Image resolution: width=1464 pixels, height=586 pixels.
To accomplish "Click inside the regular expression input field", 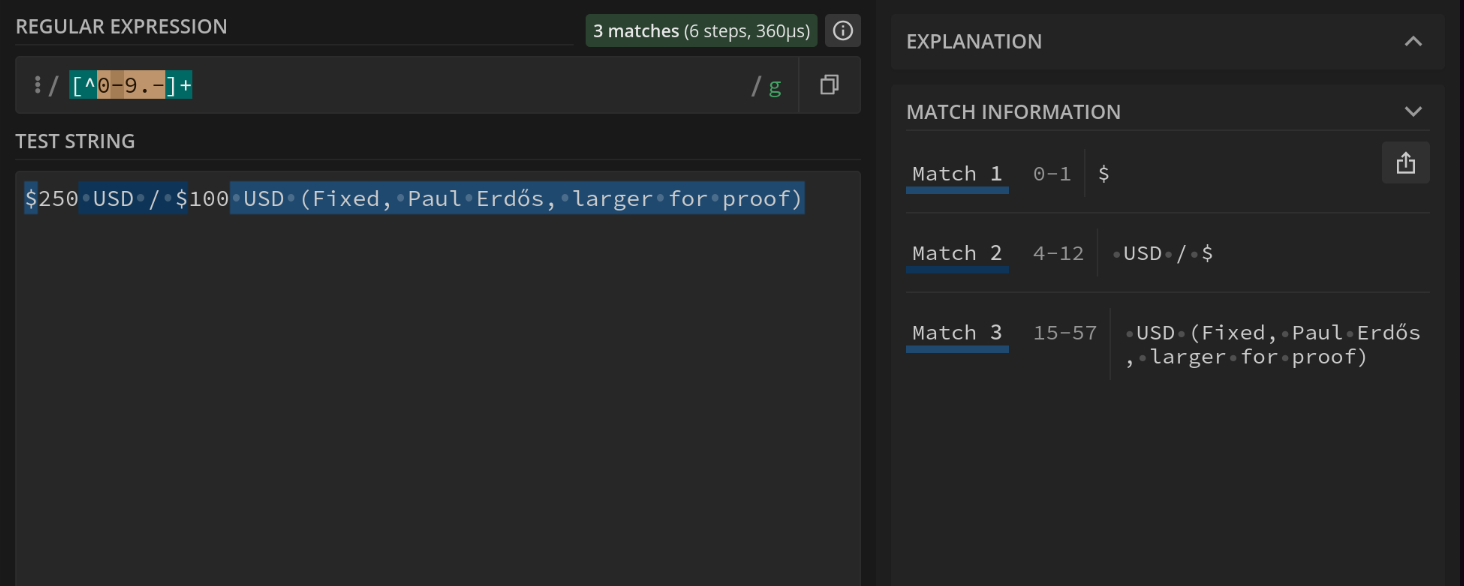I will click(x=450, y=86).
